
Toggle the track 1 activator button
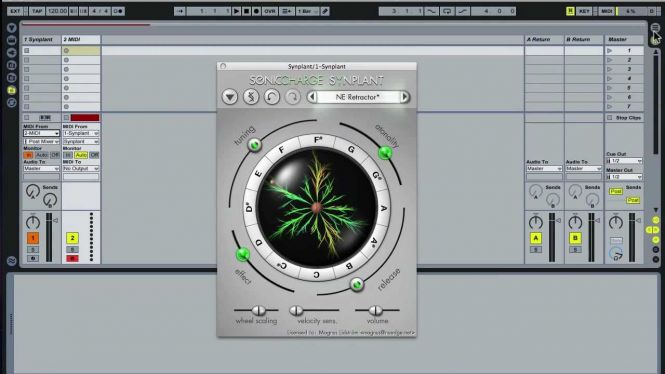pos(33,238)
